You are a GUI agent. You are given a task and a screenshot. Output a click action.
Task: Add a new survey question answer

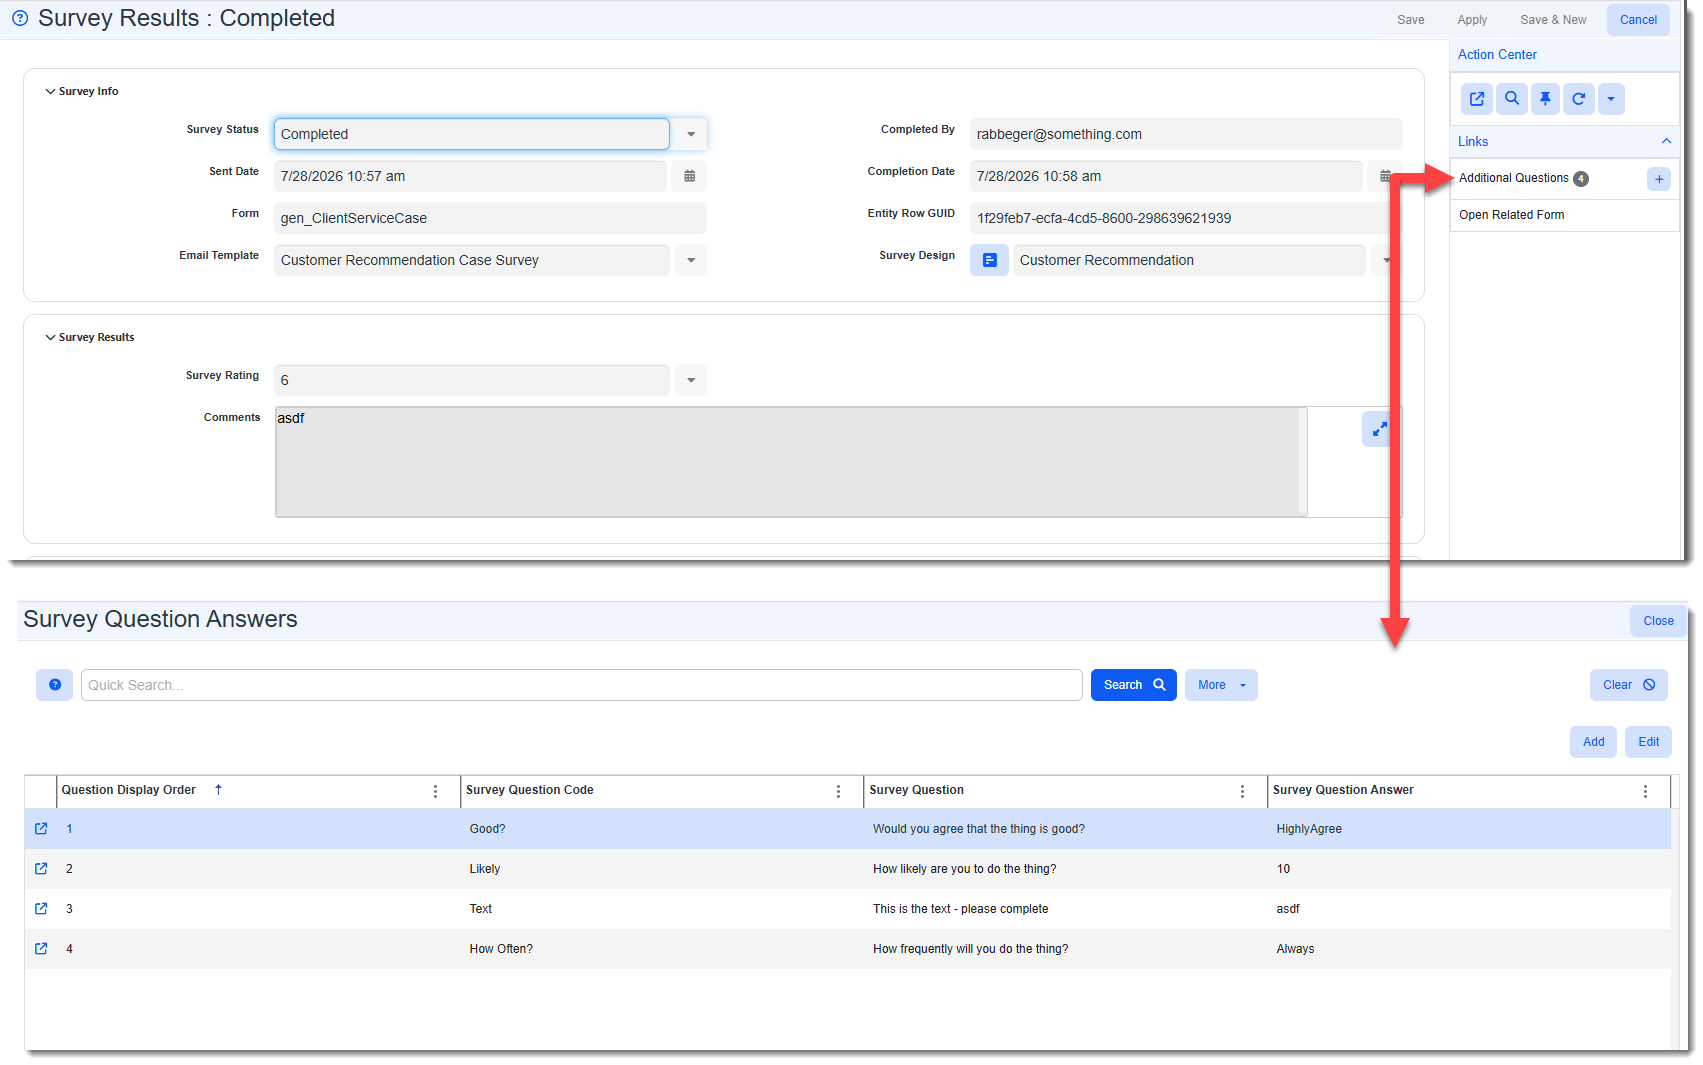click(x=1593, y=742)
